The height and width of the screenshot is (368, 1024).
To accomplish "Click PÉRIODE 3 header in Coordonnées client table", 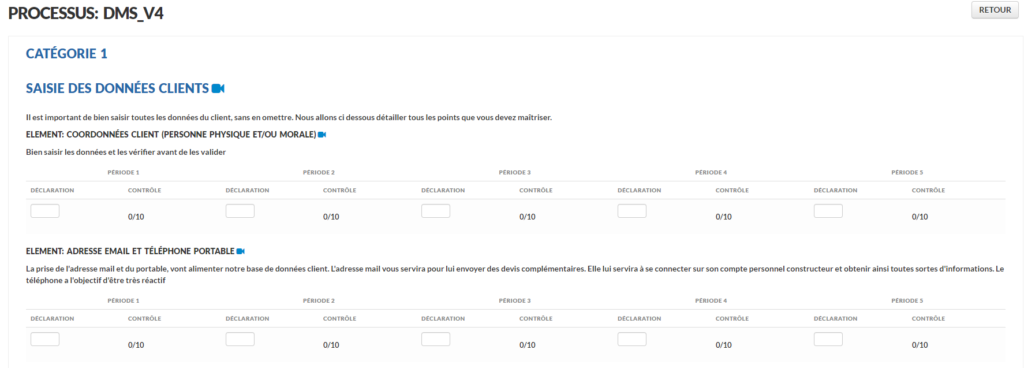I will click(515, 172).
